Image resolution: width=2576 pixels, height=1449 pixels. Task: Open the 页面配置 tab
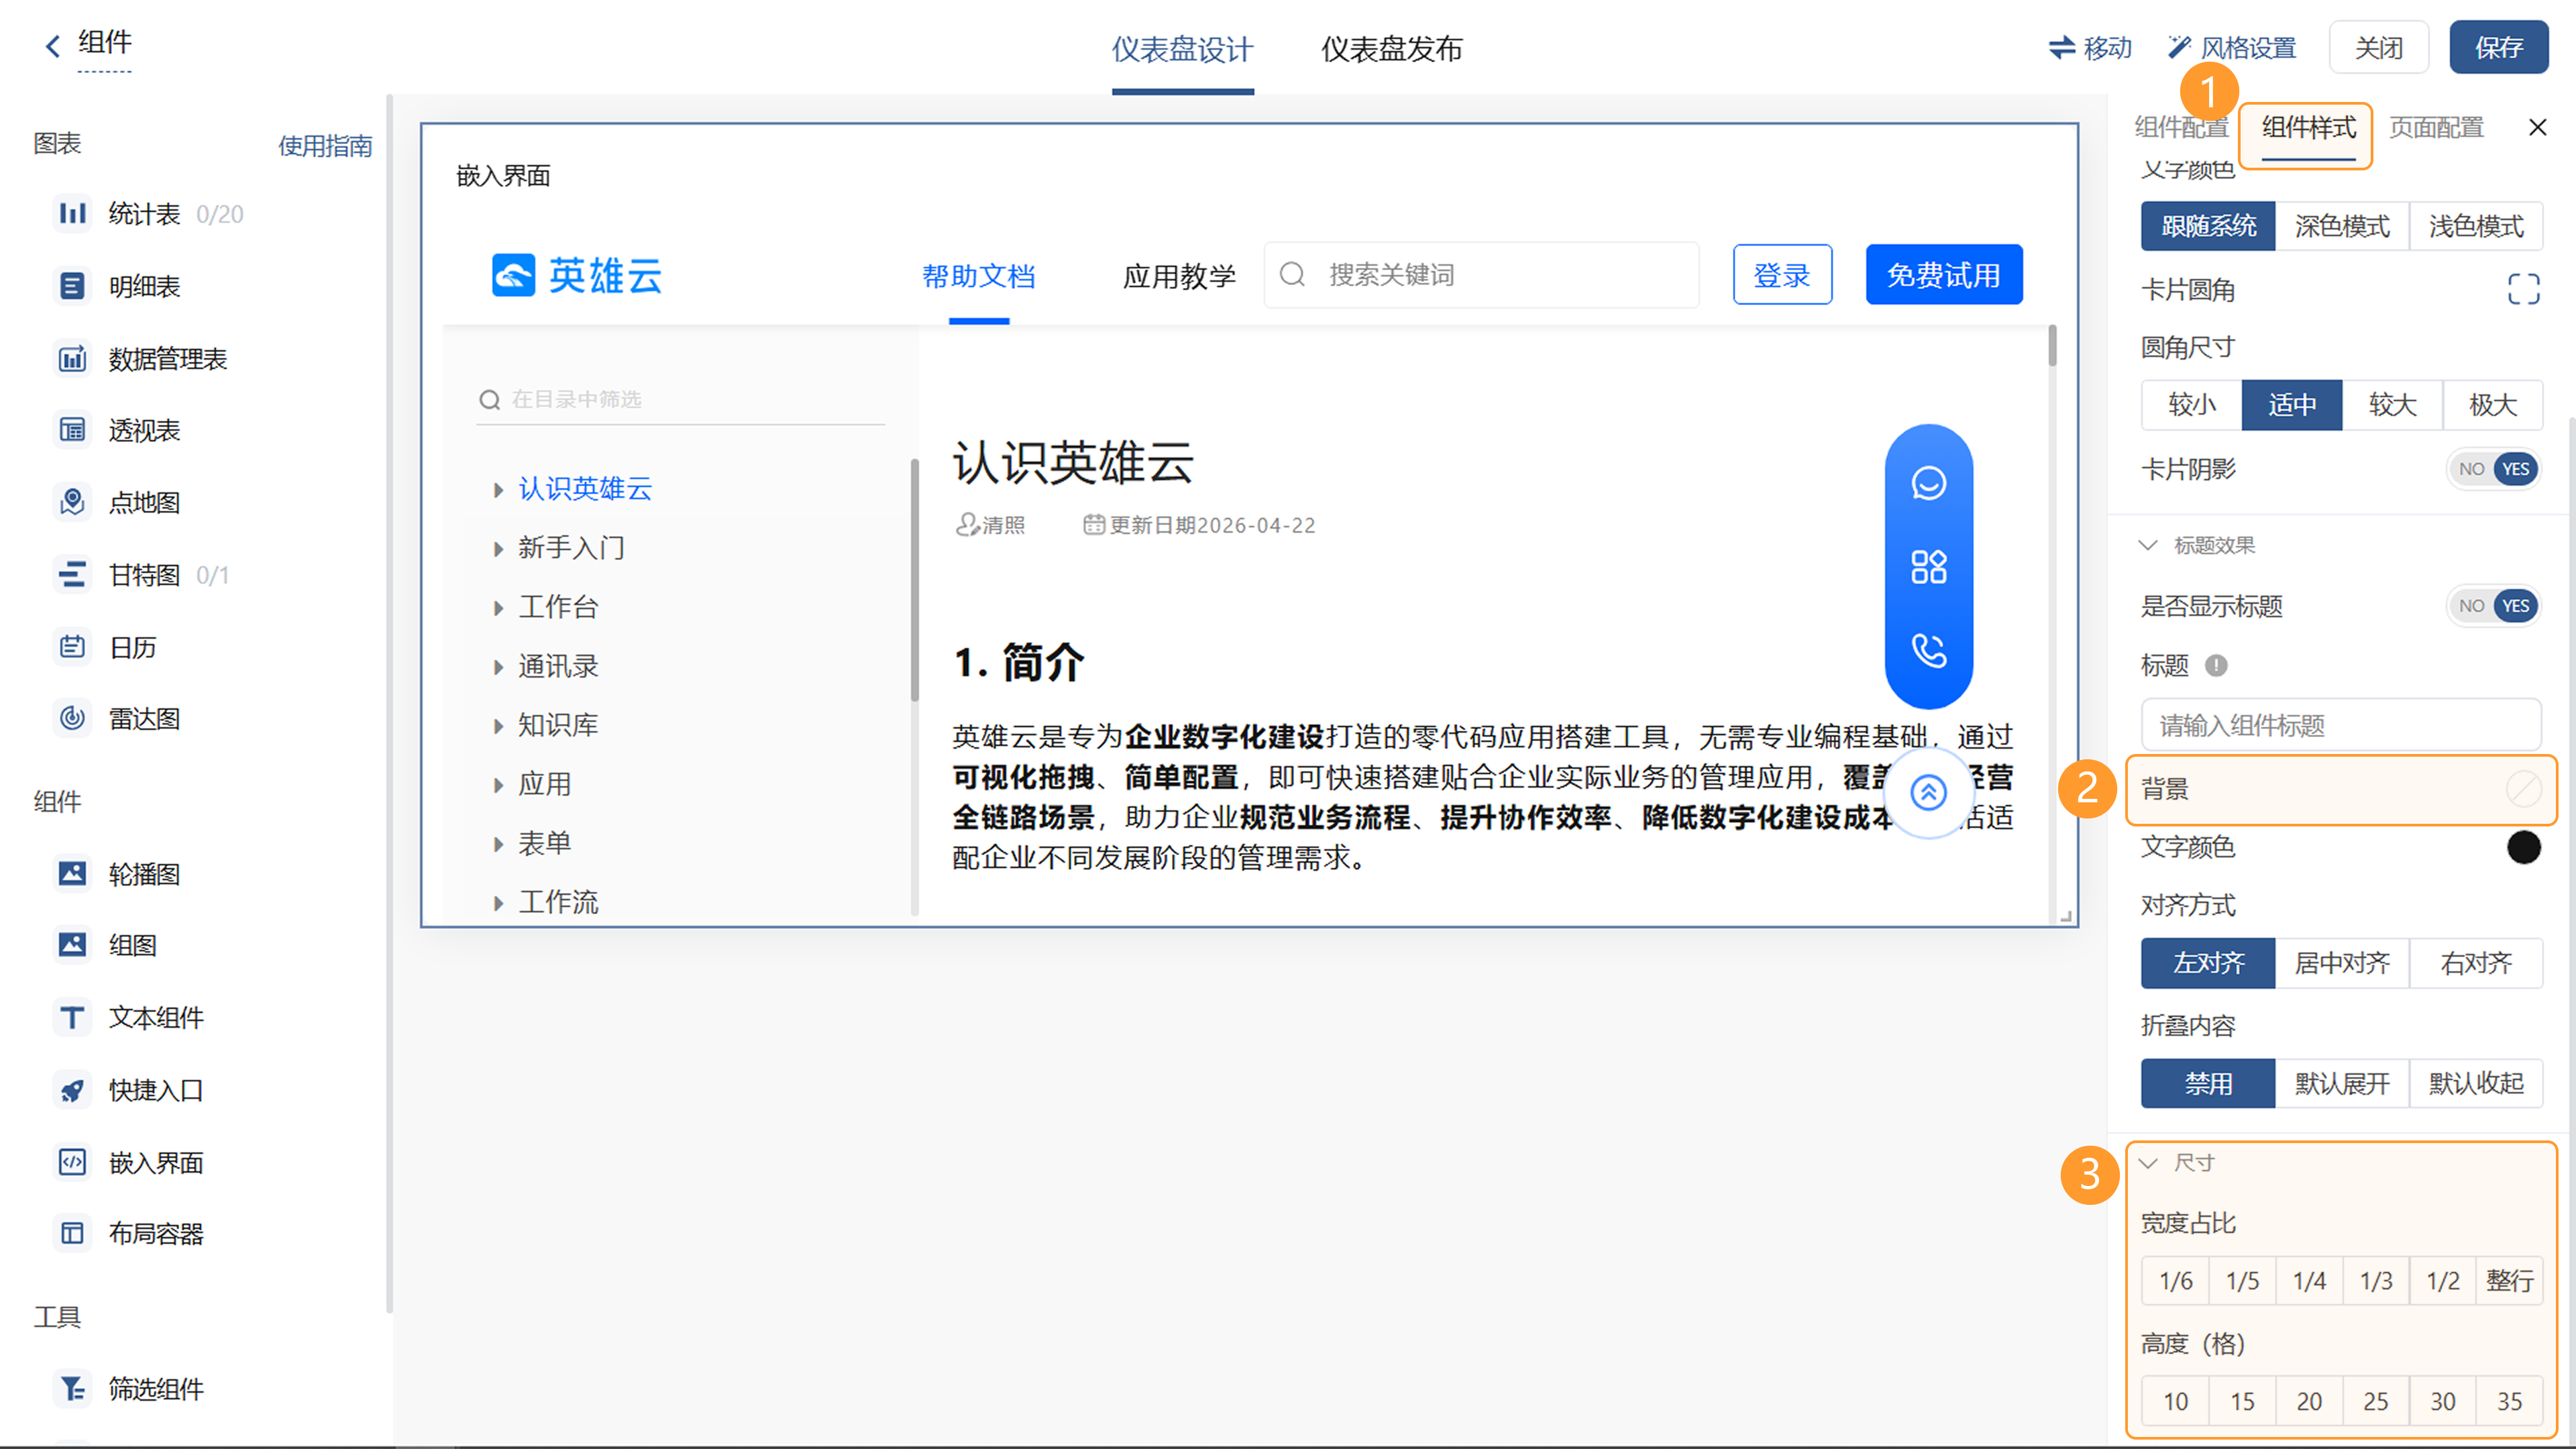2436,127
